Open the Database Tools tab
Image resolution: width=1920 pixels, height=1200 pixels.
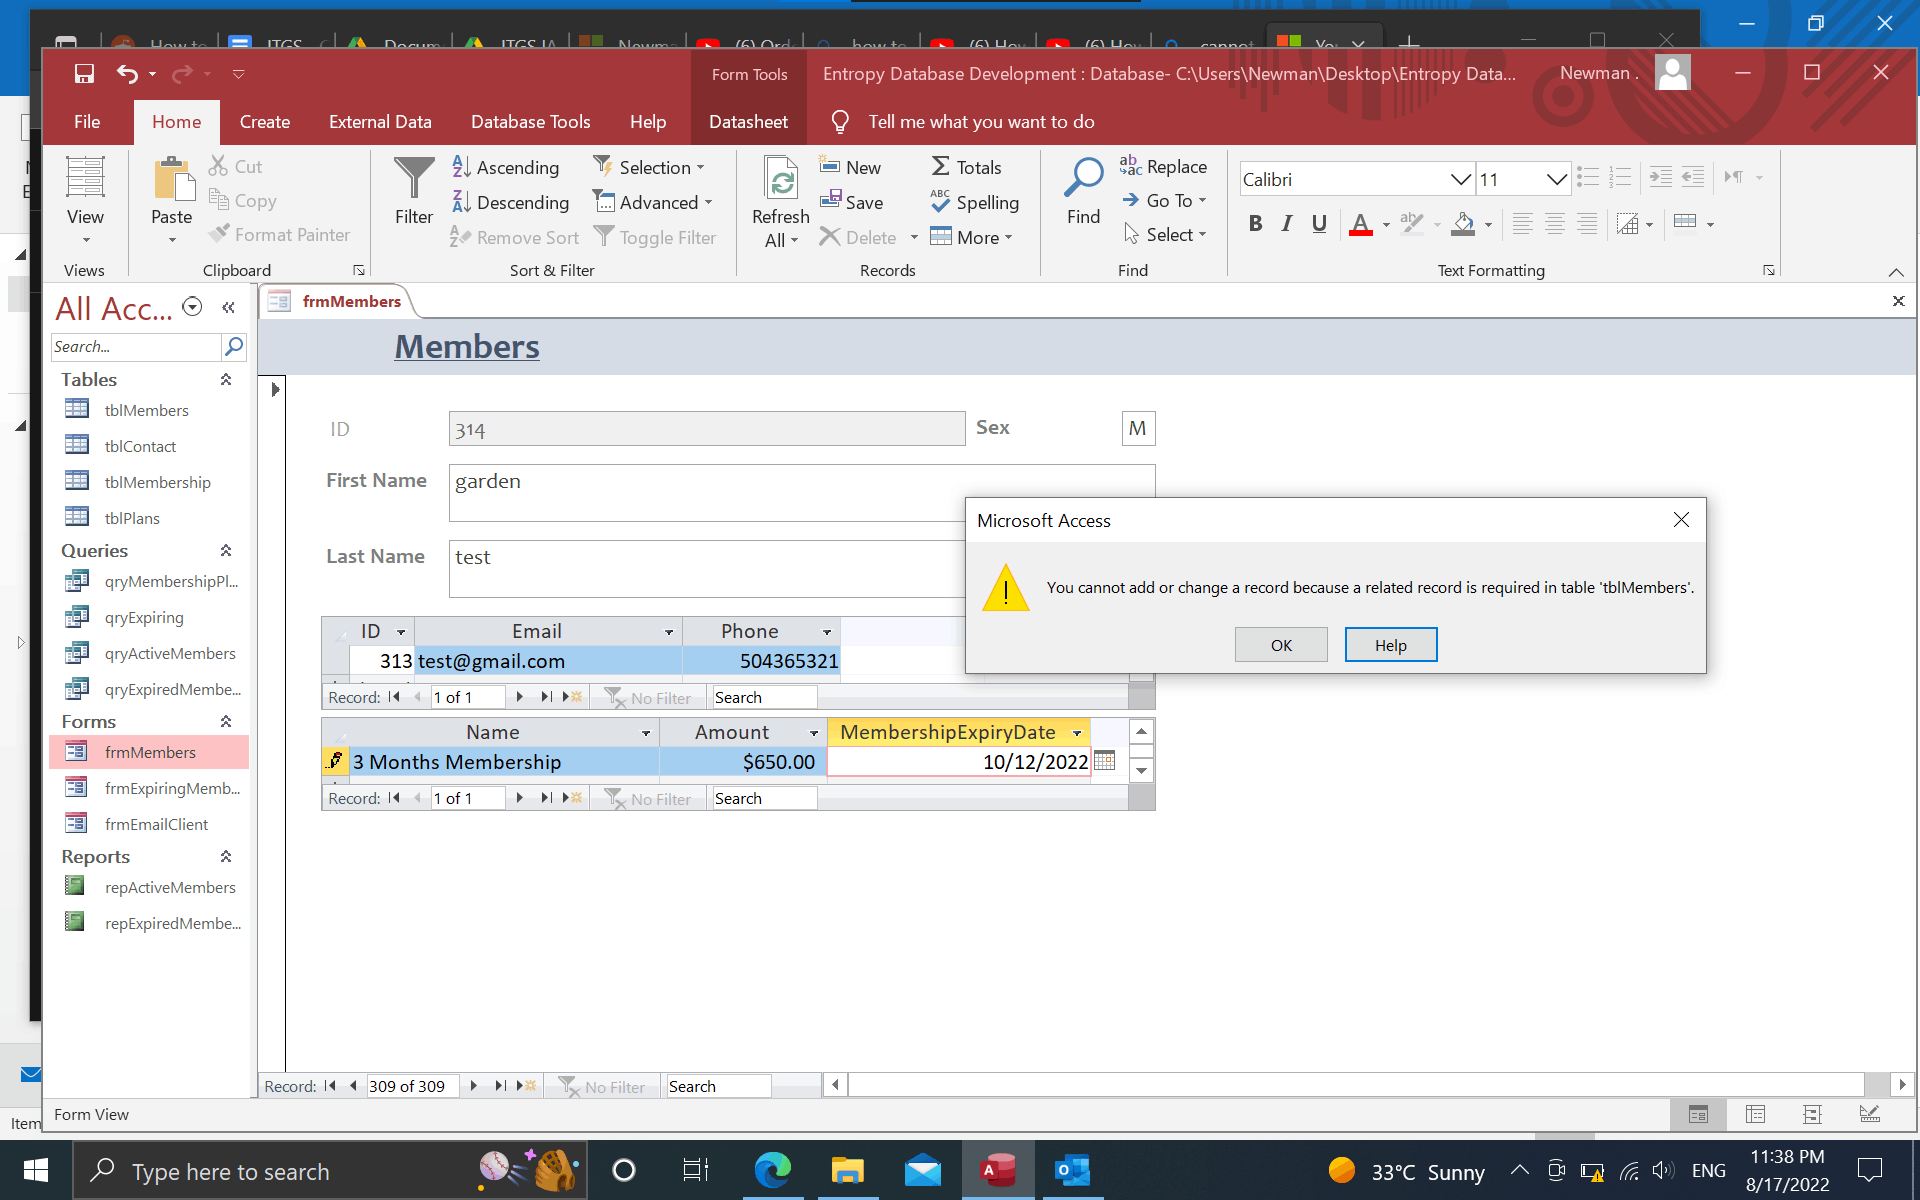click(530, 122)
